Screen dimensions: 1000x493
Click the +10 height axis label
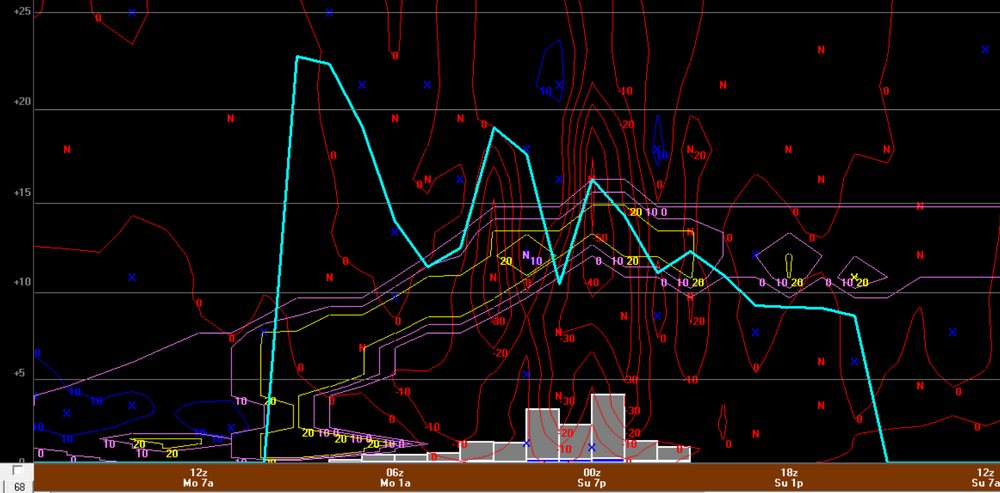point(23,283)
